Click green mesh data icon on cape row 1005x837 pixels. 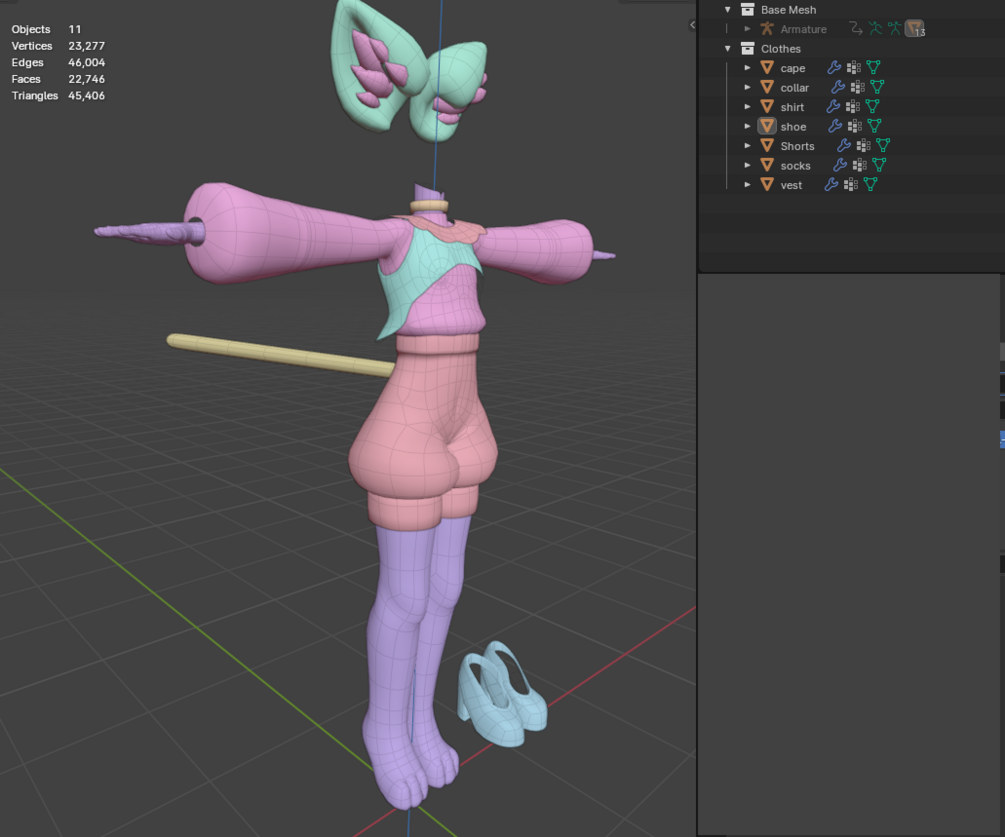coord(873,67)
